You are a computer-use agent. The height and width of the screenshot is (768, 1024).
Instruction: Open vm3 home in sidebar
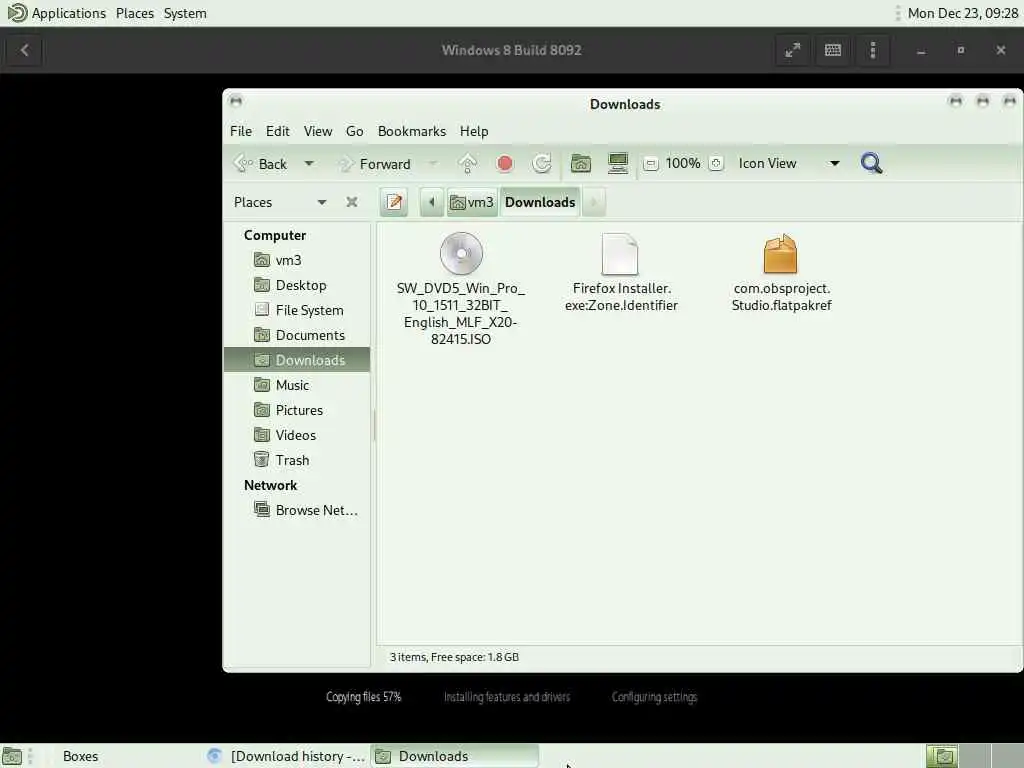tap(297, 260)
